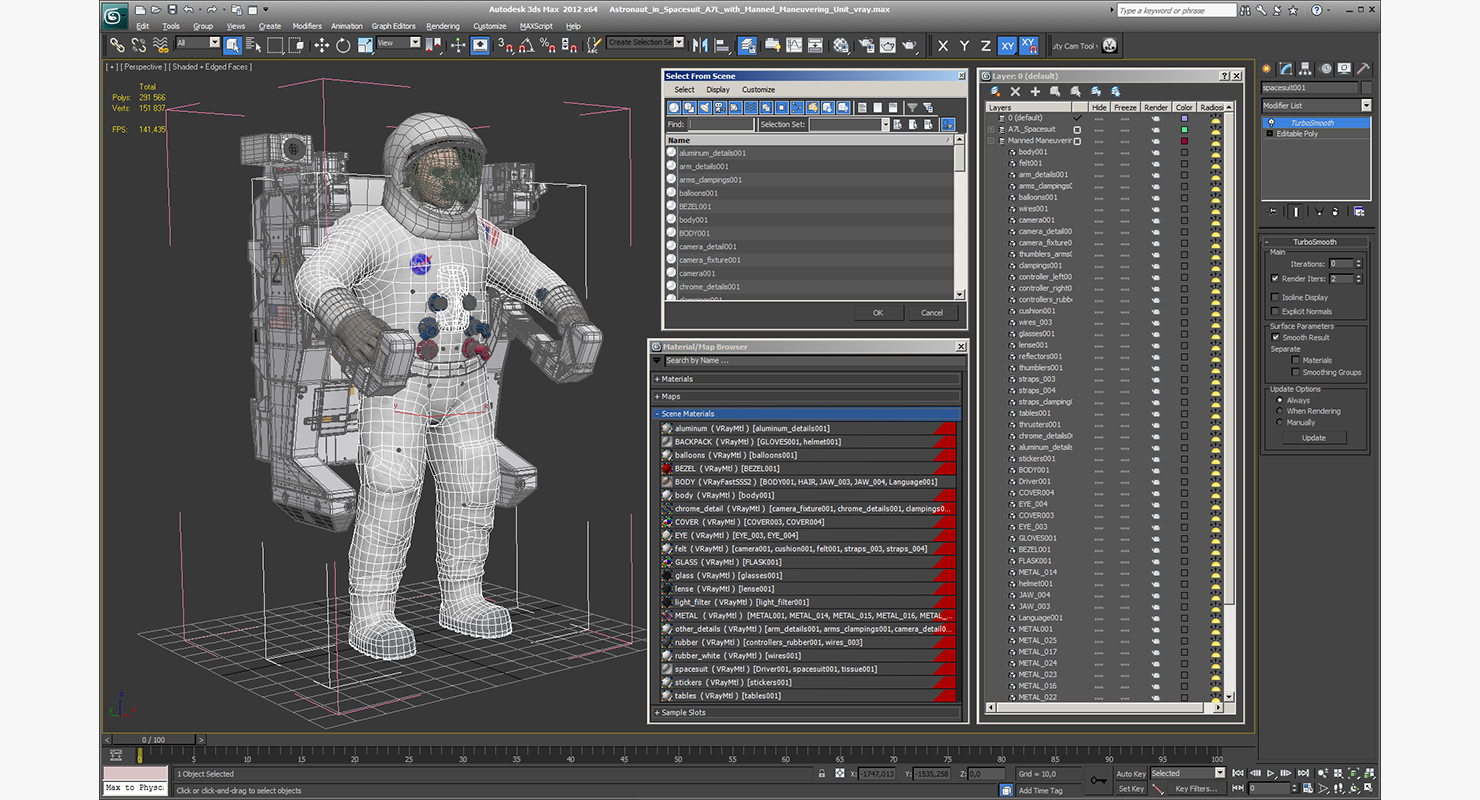
Task: Open the Rendering menu
Action: coord(443,26)
